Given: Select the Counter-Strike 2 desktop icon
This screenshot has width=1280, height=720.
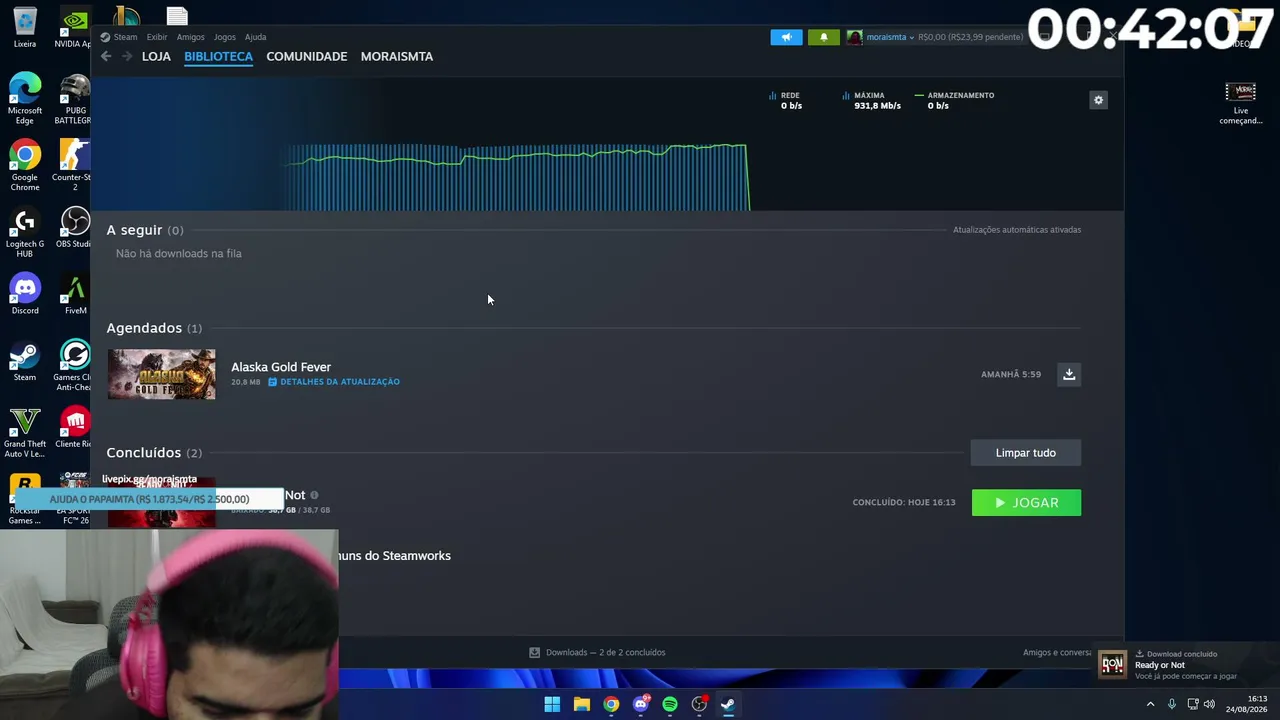Looking at the screenshot, I should pyautogui.click(x=74, y=165).
